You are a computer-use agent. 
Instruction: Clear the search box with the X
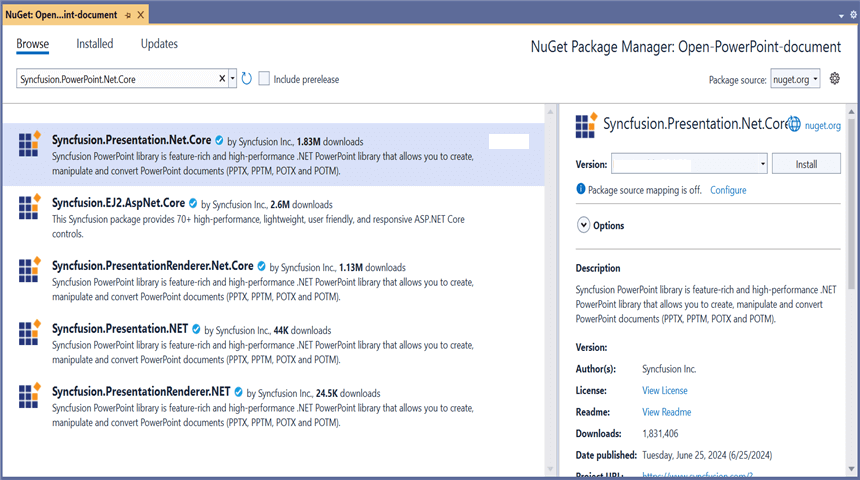(x=222, y=78)
